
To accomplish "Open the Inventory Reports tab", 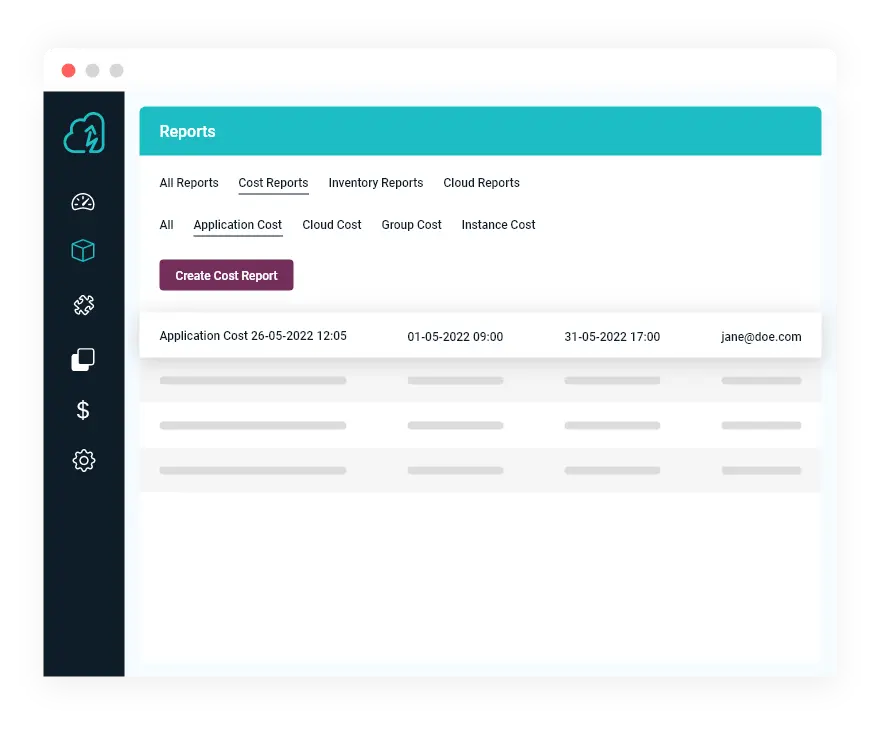I will [376, 183].
